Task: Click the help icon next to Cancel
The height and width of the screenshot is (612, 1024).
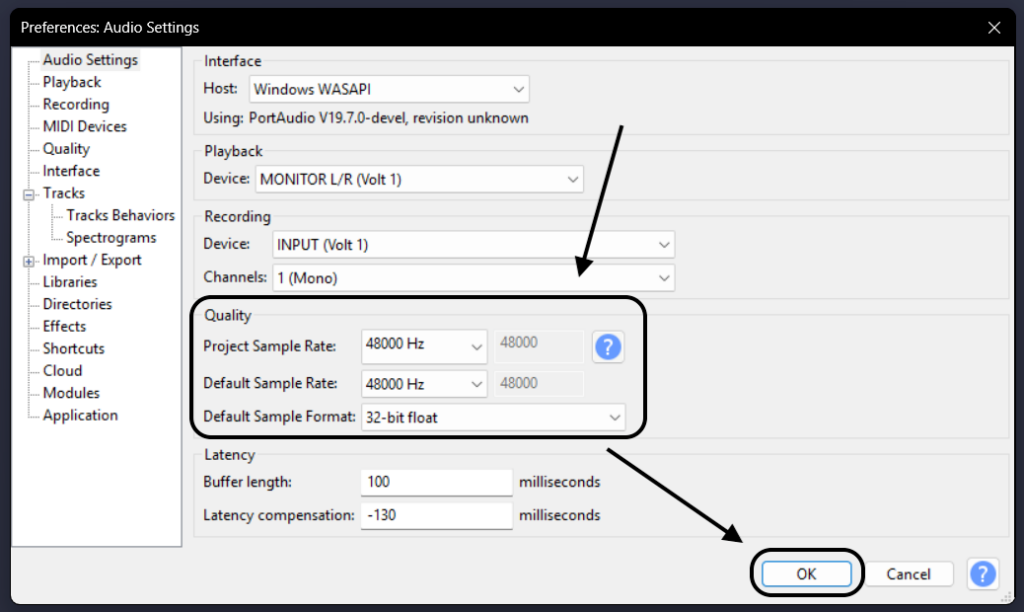Action: click(x=982, y=574)
